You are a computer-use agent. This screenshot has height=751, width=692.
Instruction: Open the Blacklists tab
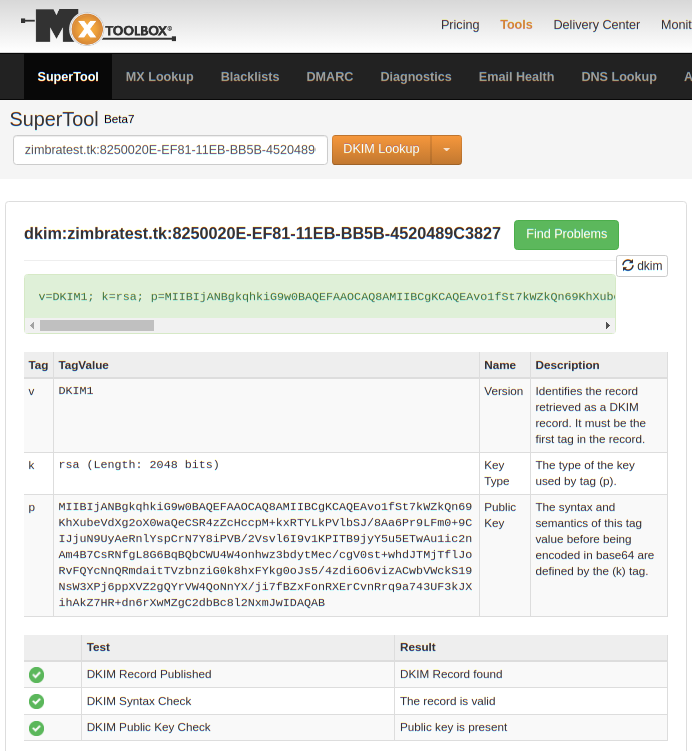point(250,77)
